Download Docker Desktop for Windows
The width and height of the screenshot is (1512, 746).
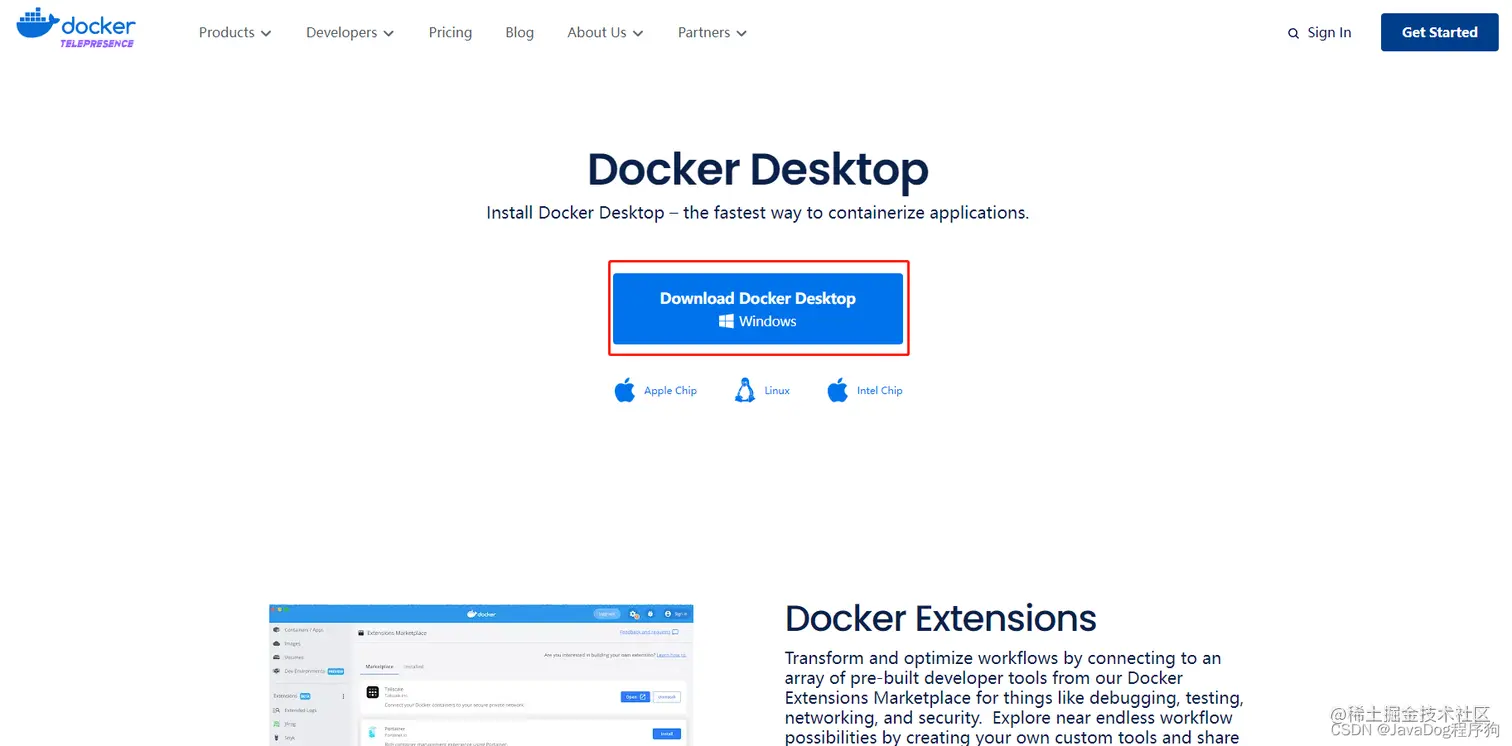pos(758,309)
